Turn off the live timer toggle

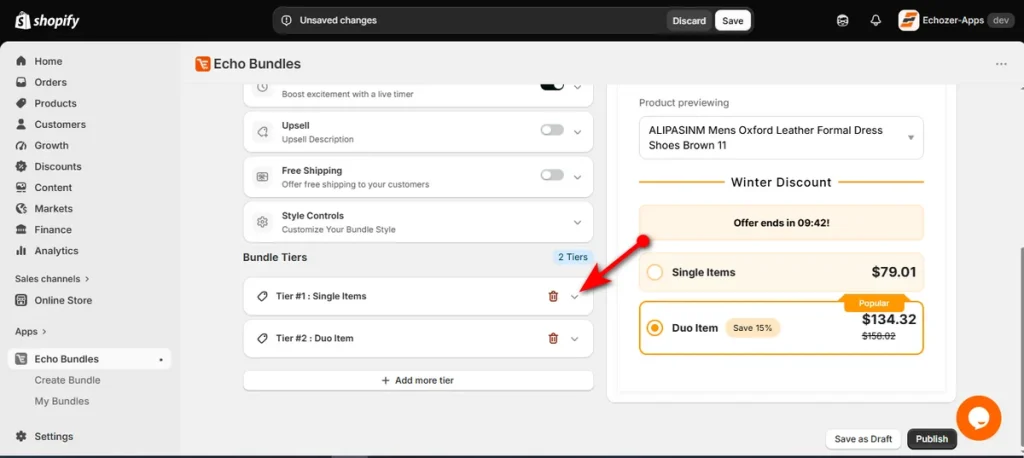click(x=552, y=86)
